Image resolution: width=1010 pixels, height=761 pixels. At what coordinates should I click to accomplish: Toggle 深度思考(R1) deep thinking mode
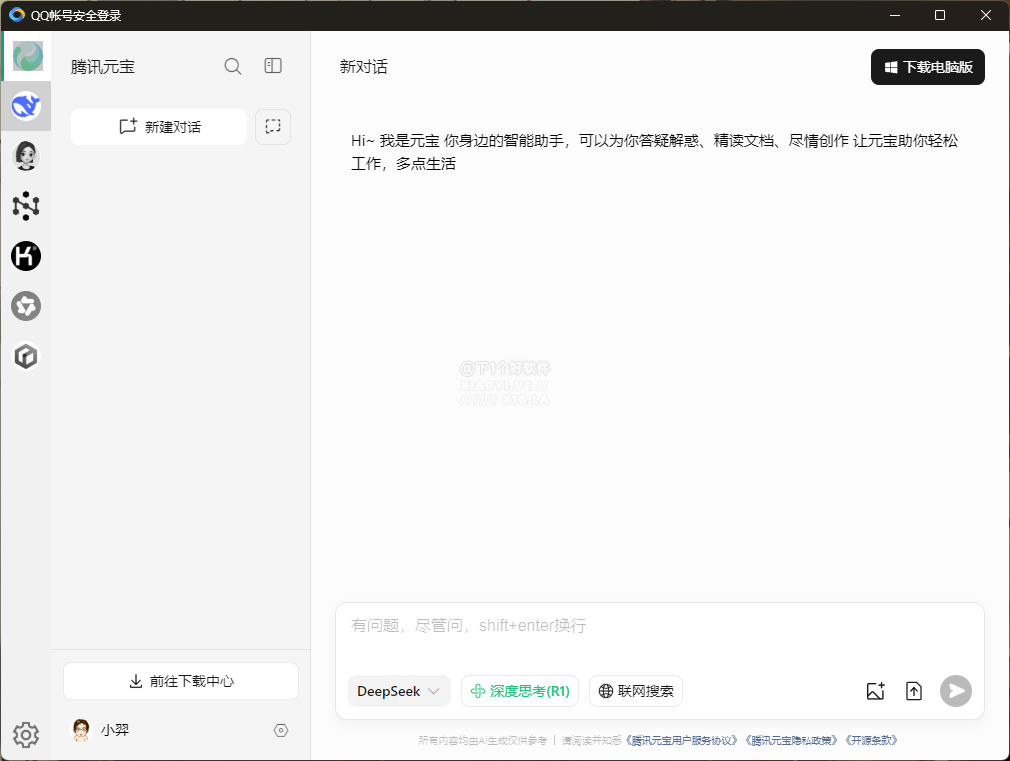[520, 691]
